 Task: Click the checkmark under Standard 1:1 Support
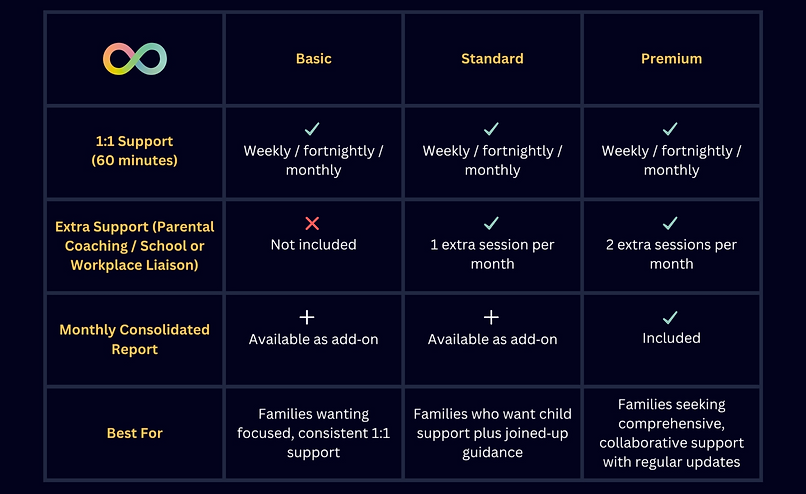click(492, 130)
